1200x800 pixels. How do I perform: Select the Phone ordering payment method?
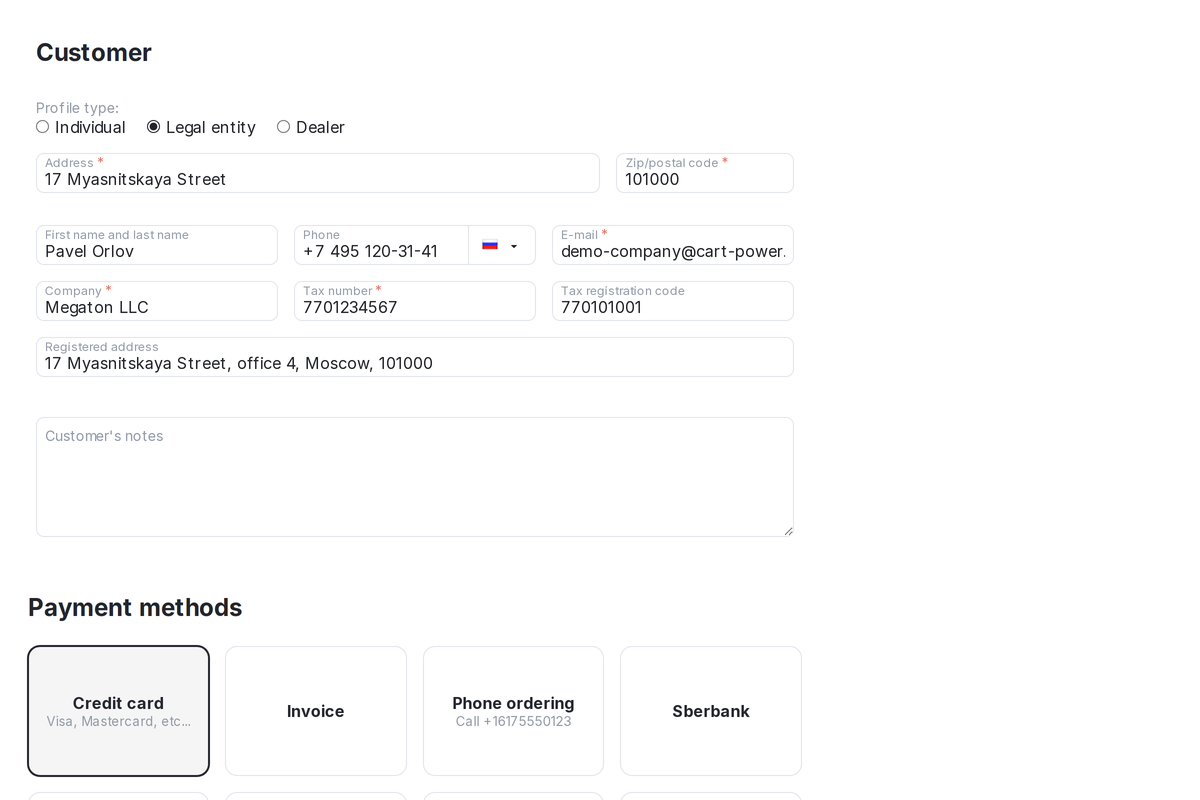tap(513, 711)
